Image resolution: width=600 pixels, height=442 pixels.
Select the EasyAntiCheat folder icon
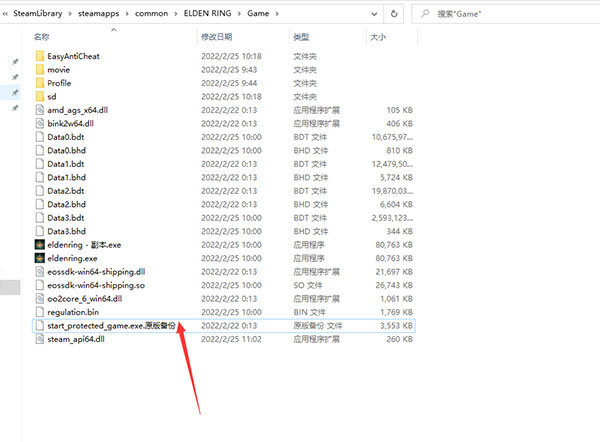[39, 56]
